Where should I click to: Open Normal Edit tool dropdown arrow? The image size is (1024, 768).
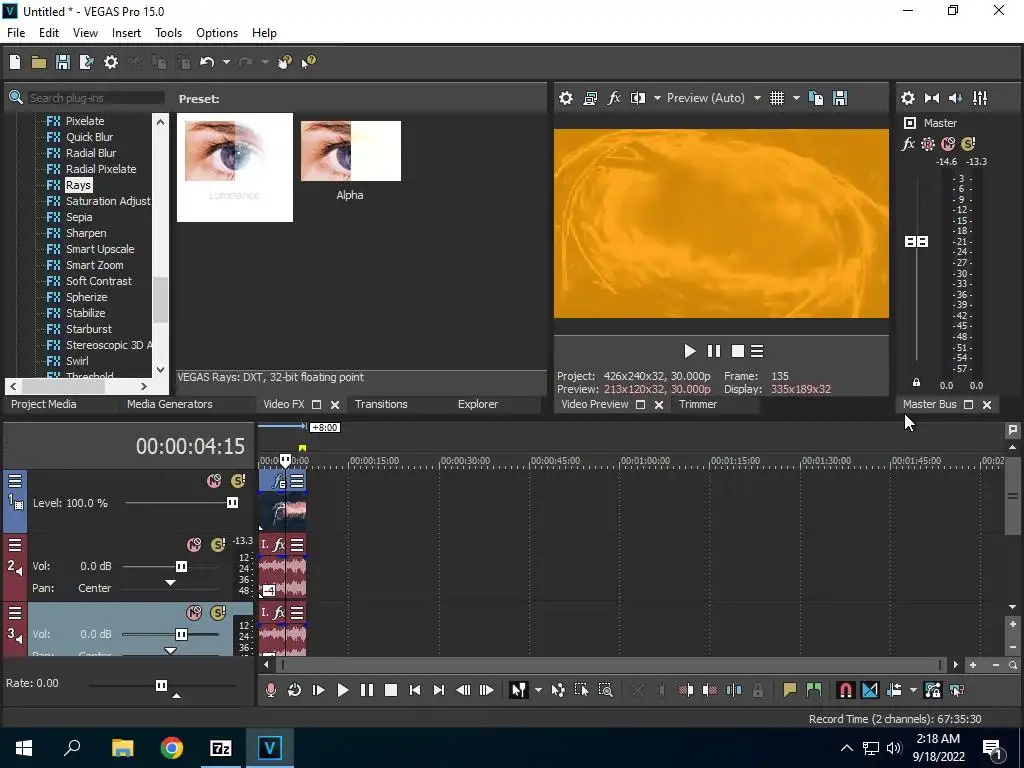(x=538, y=690)
